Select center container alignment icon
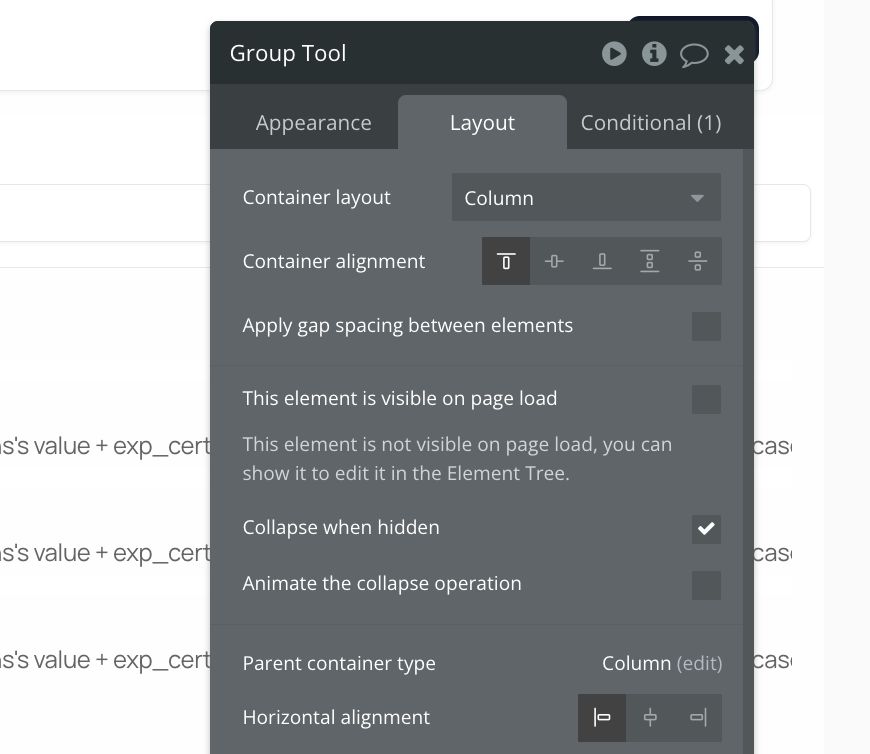Image resolution: width=870 pixels, height=754 pixels. (554, 261)
